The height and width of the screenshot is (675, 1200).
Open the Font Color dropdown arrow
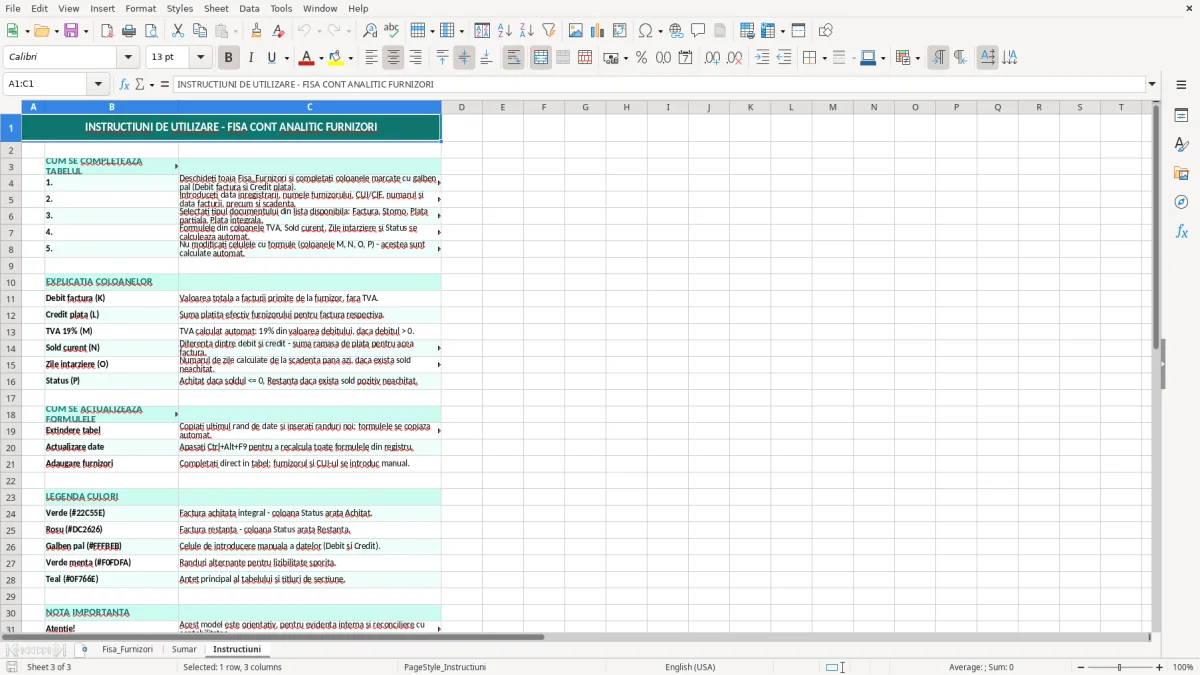click(x=321, y=58)
